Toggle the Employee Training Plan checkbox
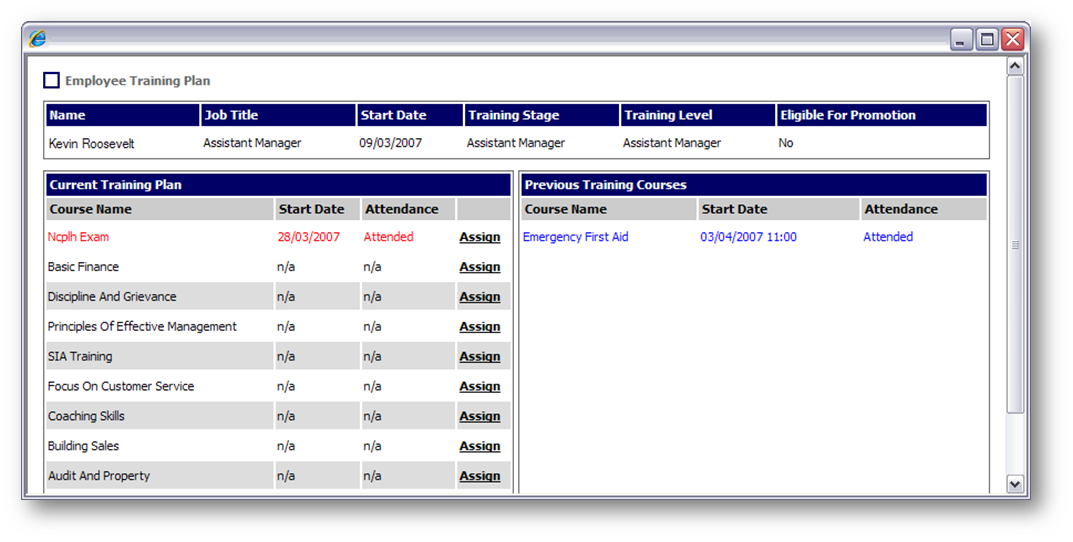Screen dimensions: 1073x542 tap(51, 80)
